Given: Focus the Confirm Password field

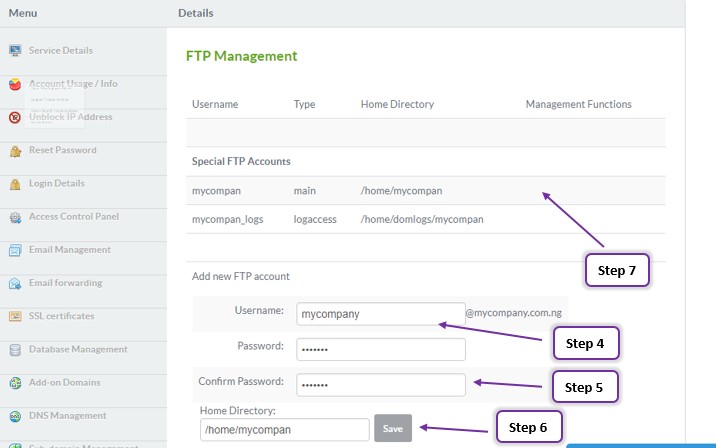Looking at the screenshot, I should pos(381,385).
